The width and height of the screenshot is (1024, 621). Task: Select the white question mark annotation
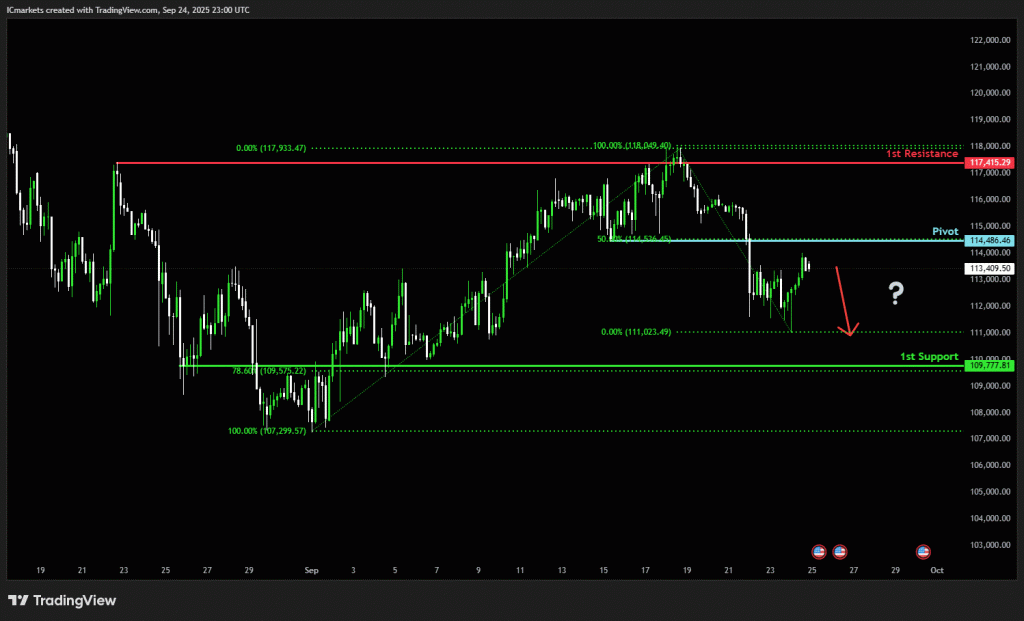coord(896,293)
